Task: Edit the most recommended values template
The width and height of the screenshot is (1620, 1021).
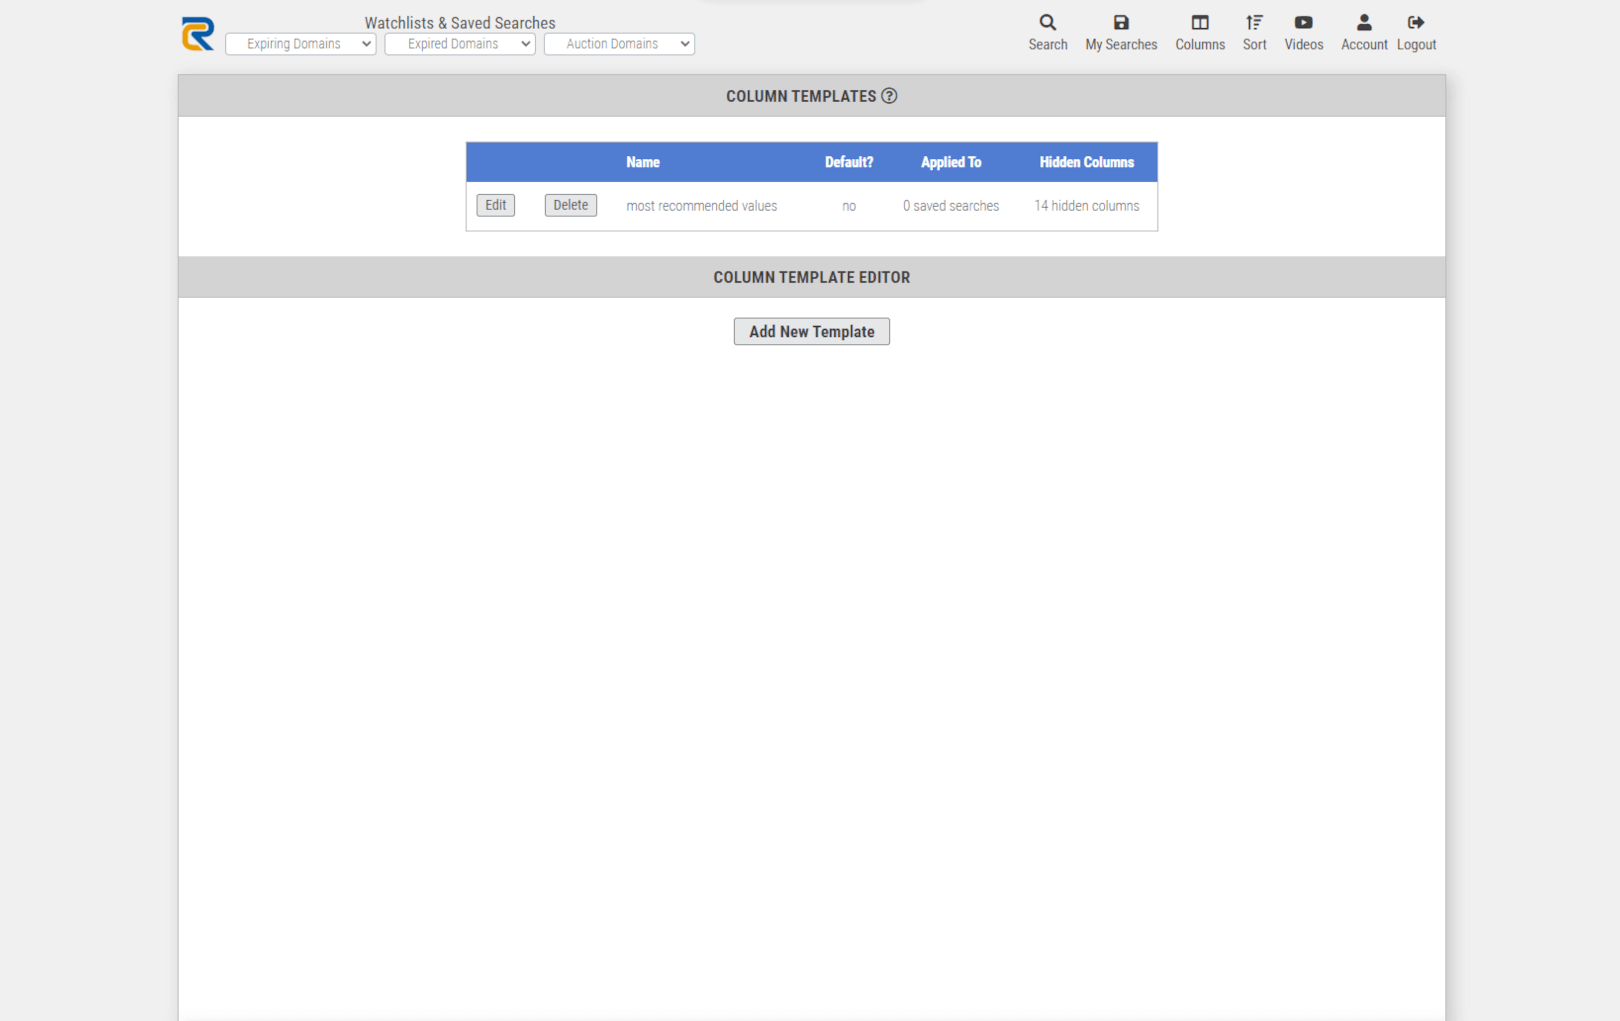Action: point(495,205)
